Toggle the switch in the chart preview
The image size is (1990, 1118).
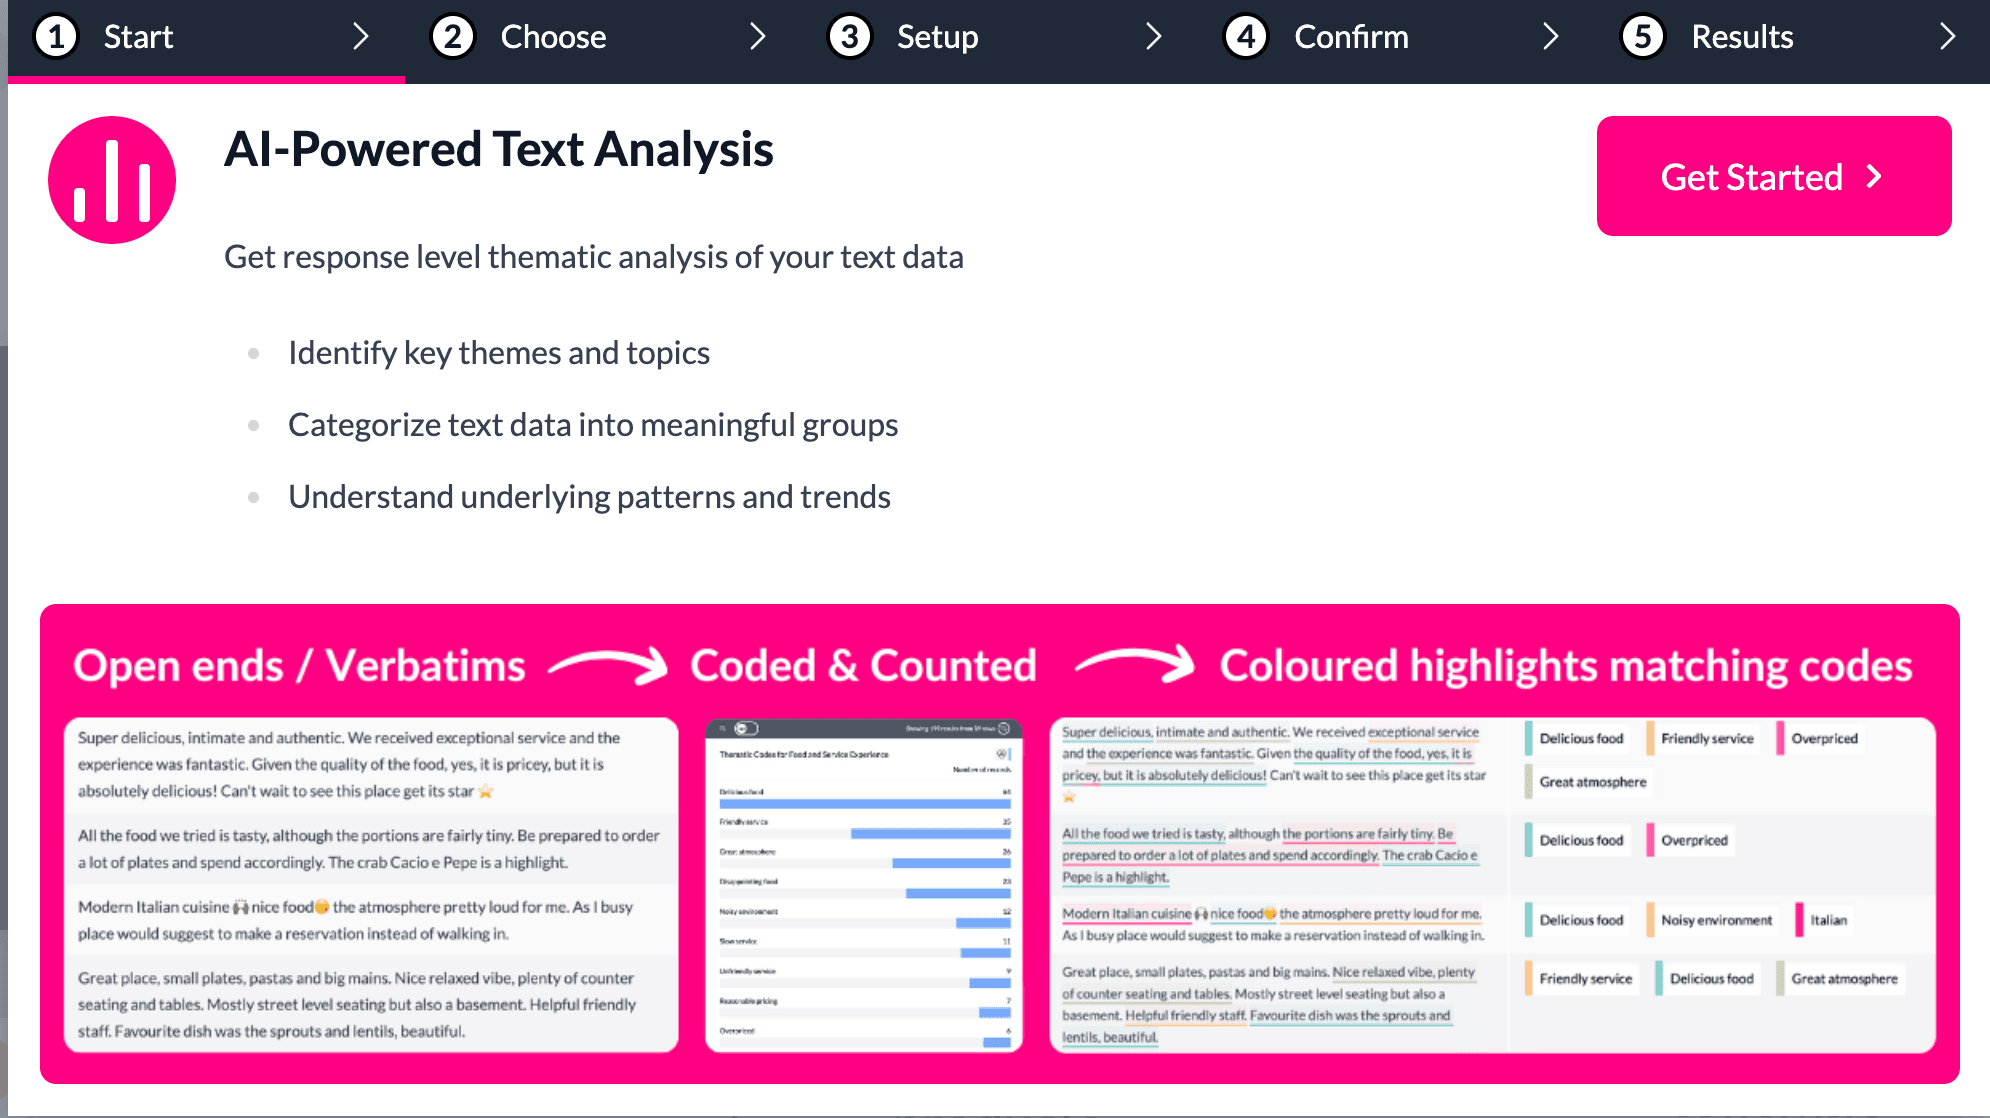coord(746,729)
